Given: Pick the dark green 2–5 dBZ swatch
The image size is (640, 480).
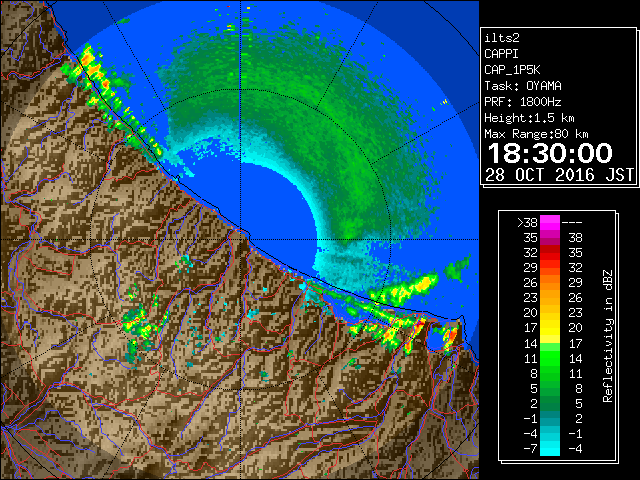Looking at the screenshot, I should [x=550, y=404].
